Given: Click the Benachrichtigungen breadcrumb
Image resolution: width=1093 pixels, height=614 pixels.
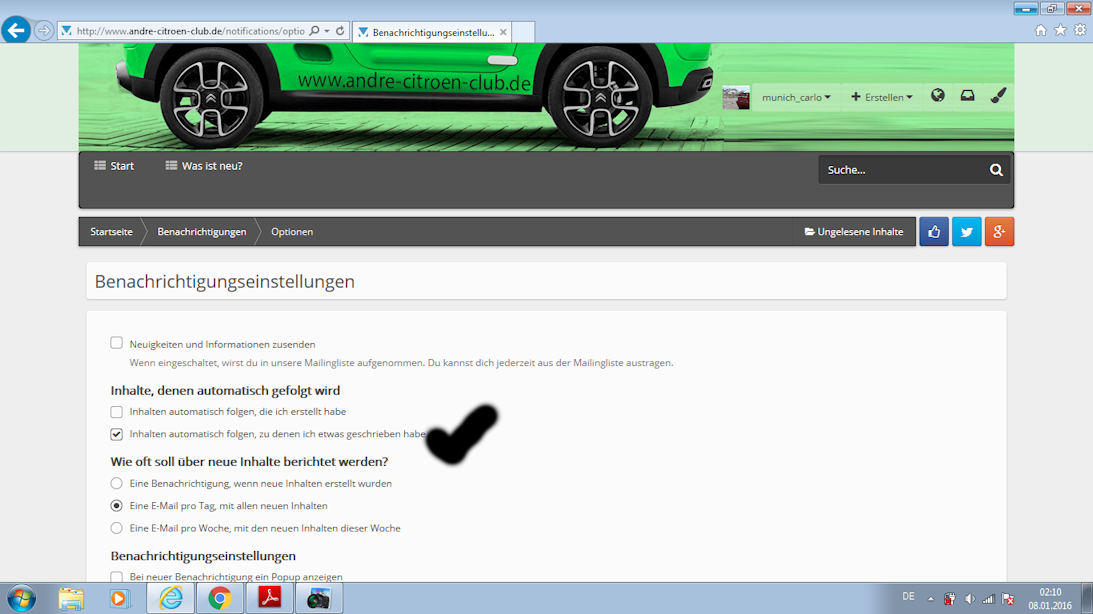Looking at the screenshot, I should (201, 231).
